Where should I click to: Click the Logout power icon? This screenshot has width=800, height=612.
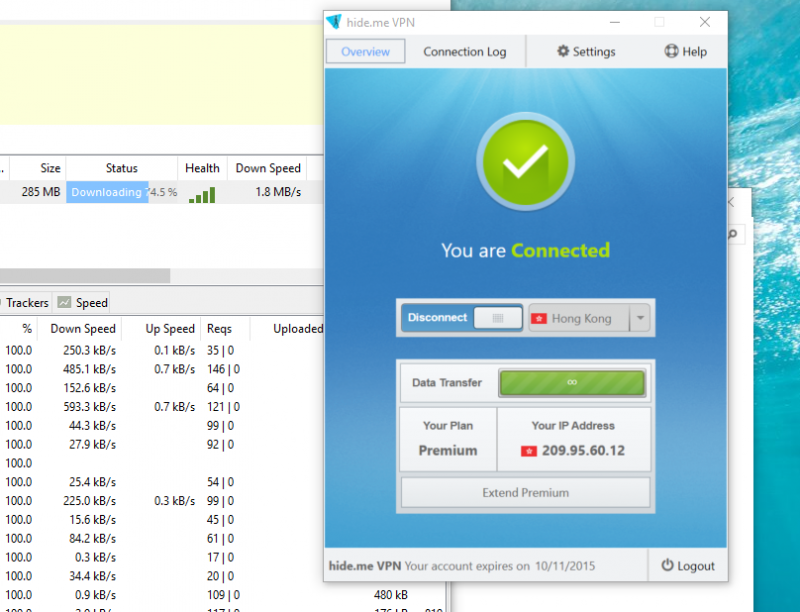pyautogui.click(x=667, y=565)
